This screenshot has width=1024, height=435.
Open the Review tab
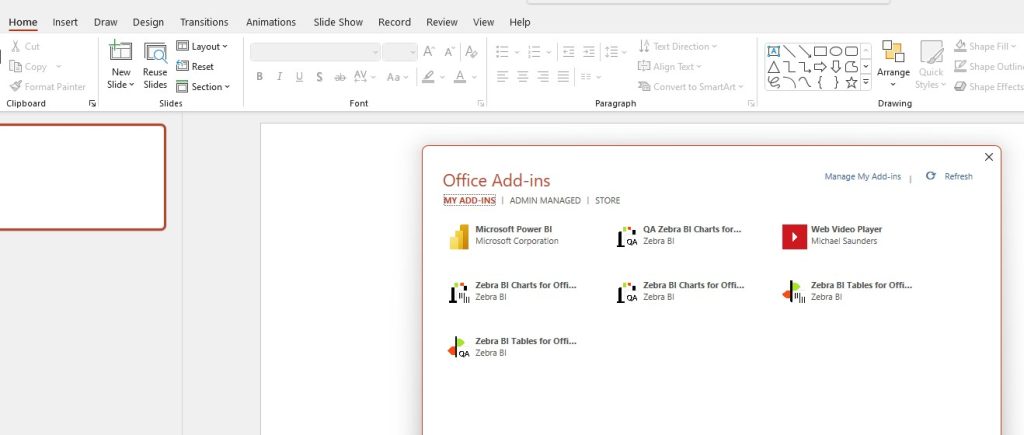pyautogui.click(x=442, y=22)
